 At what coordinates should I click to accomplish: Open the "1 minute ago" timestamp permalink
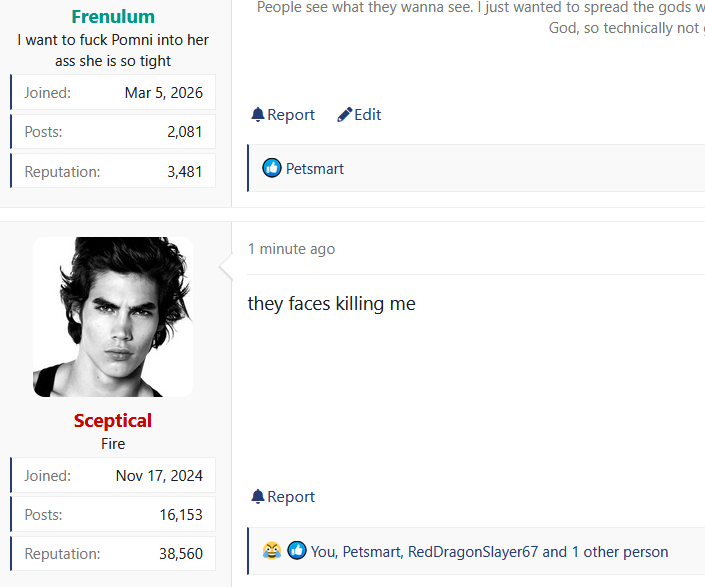pos(291,249)
